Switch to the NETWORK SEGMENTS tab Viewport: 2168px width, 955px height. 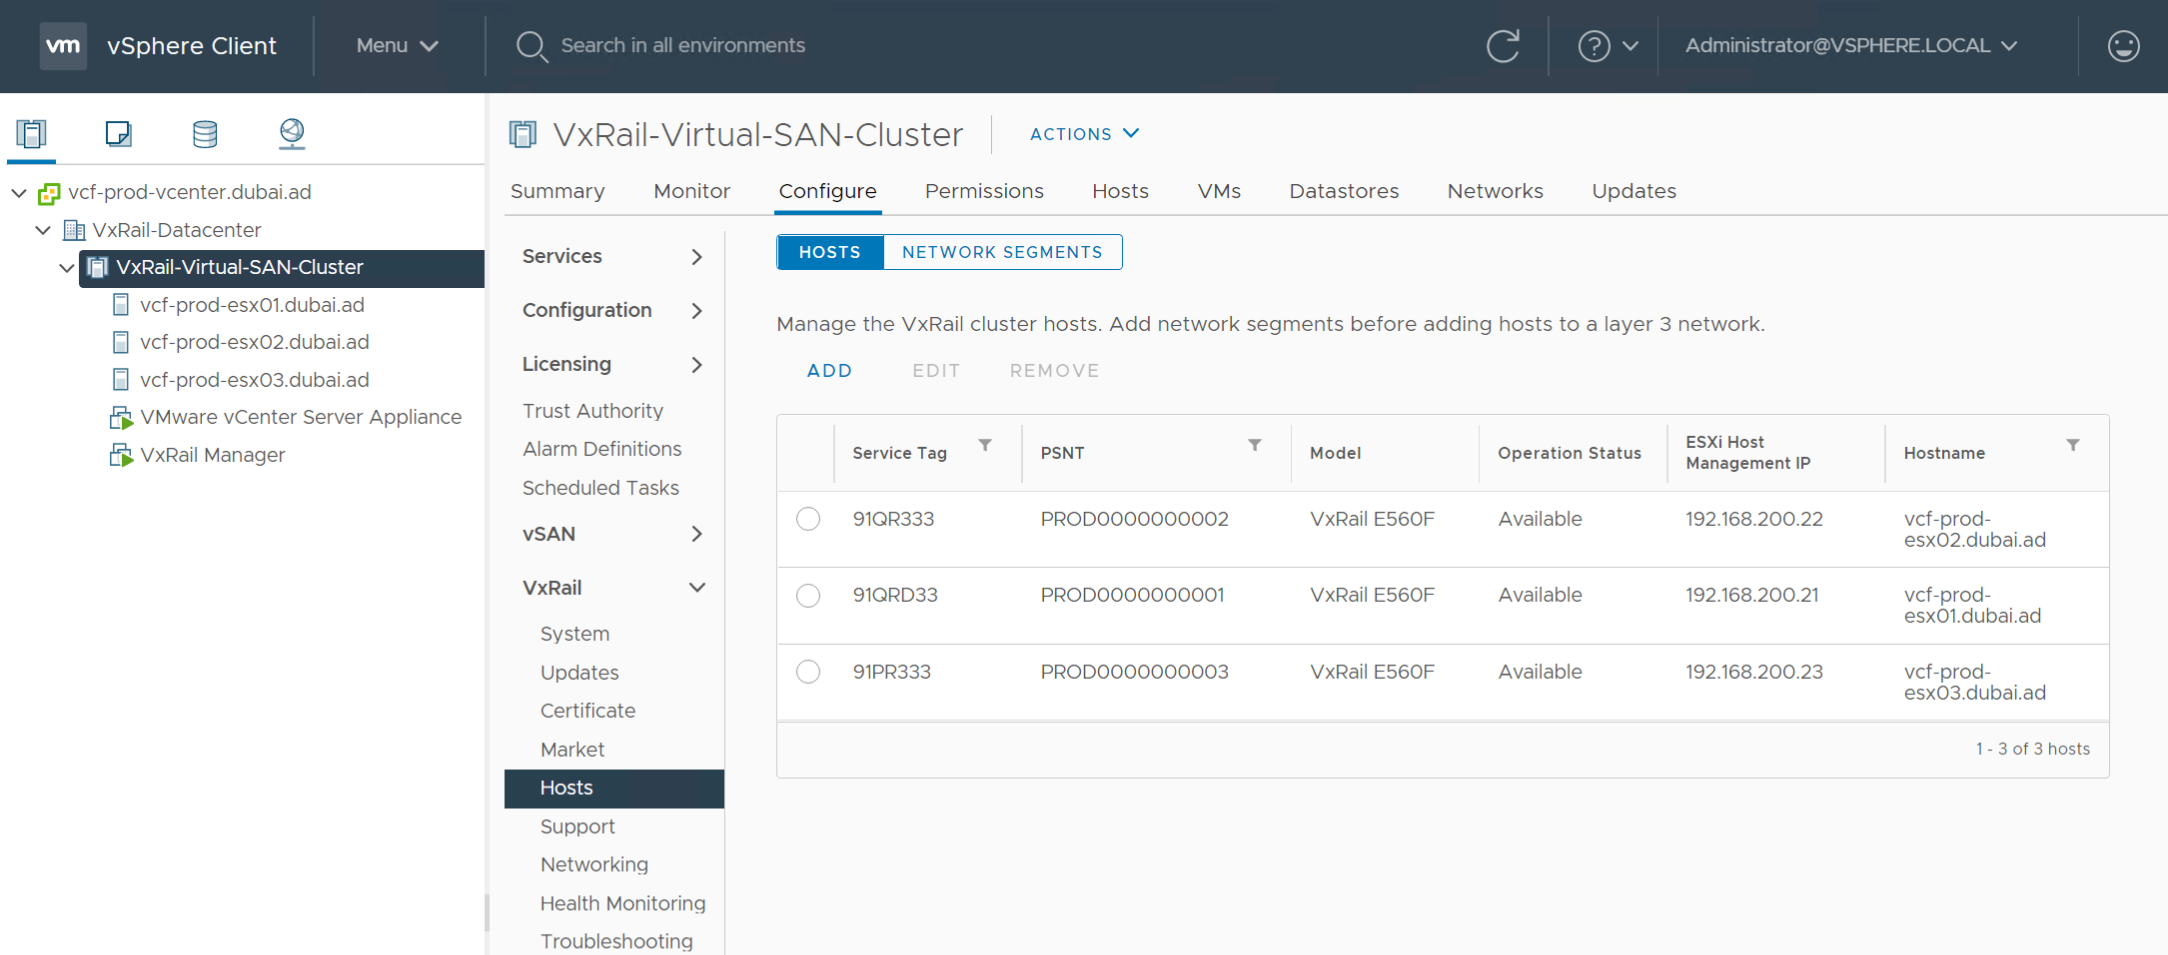click(x=1003, y=252)
